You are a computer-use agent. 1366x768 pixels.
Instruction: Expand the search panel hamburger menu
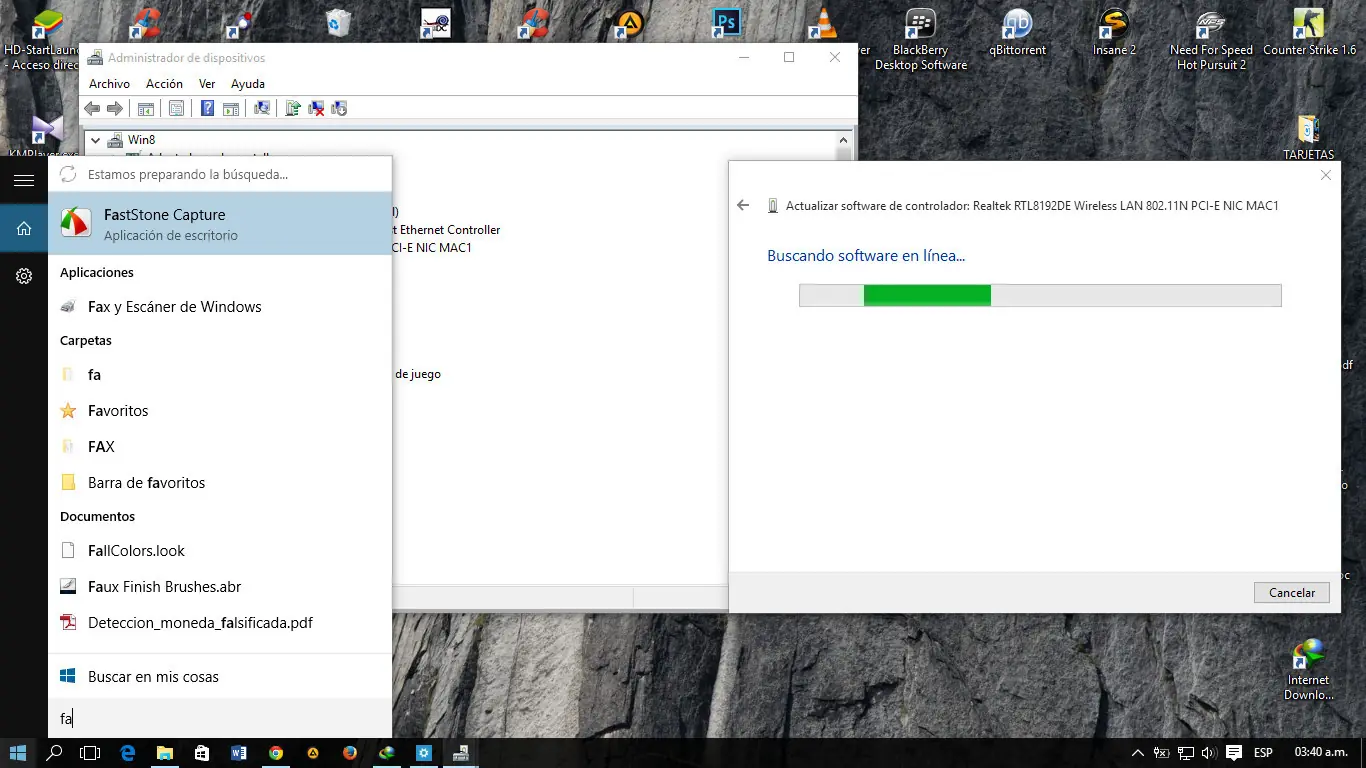coord(24,180)
